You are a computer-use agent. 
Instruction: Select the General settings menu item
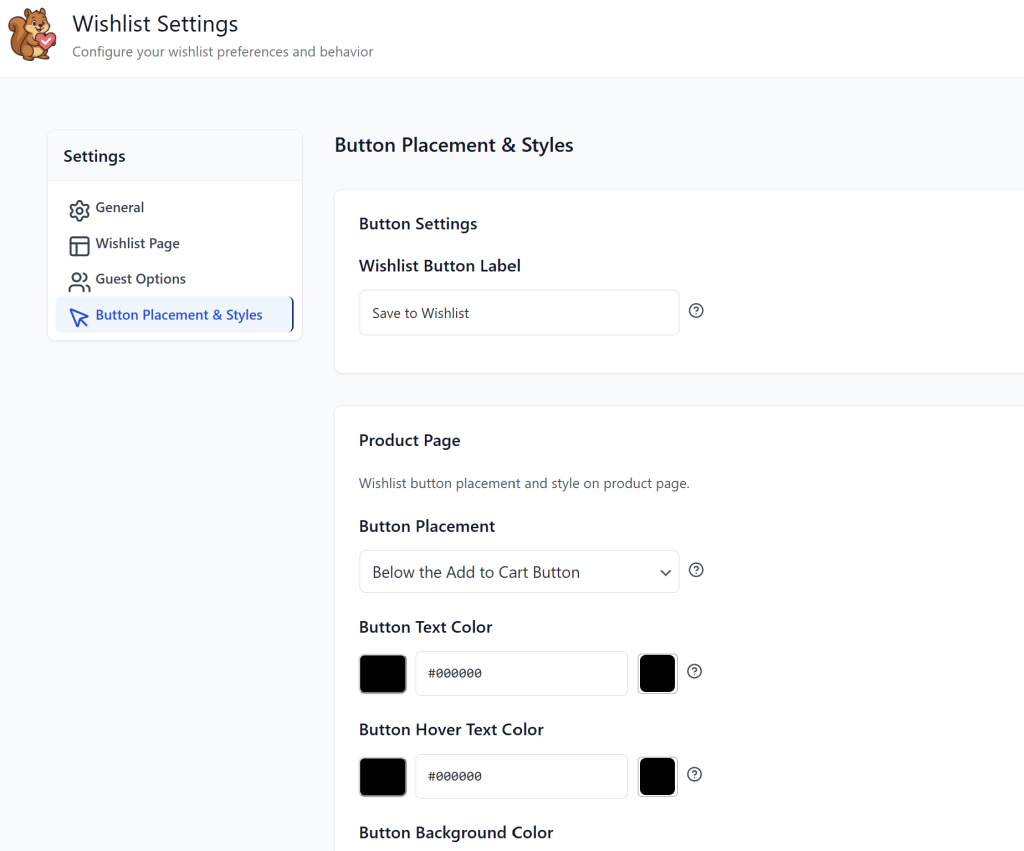point(118,208)
